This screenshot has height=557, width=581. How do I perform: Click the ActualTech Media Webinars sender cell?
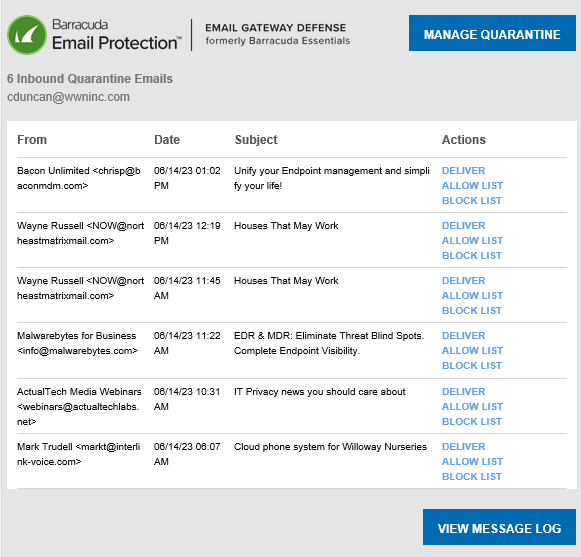pos(79,407)
